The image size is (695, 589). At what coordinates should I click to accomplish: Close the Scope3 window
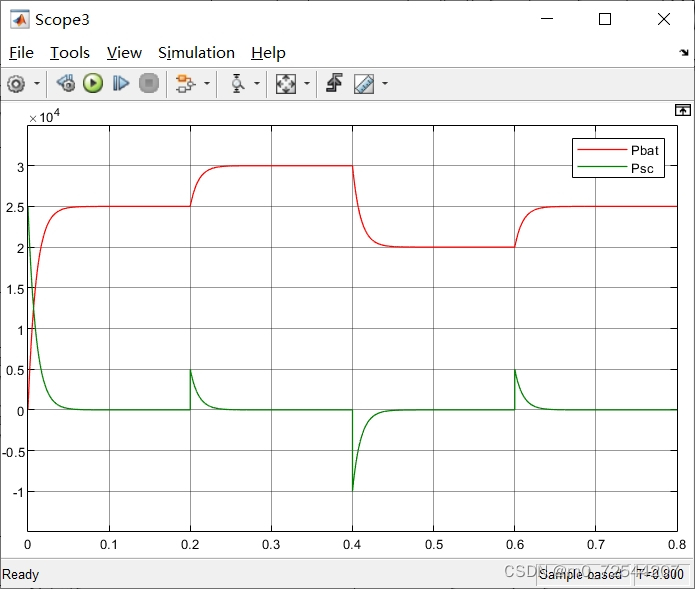(x=664, y=19)
